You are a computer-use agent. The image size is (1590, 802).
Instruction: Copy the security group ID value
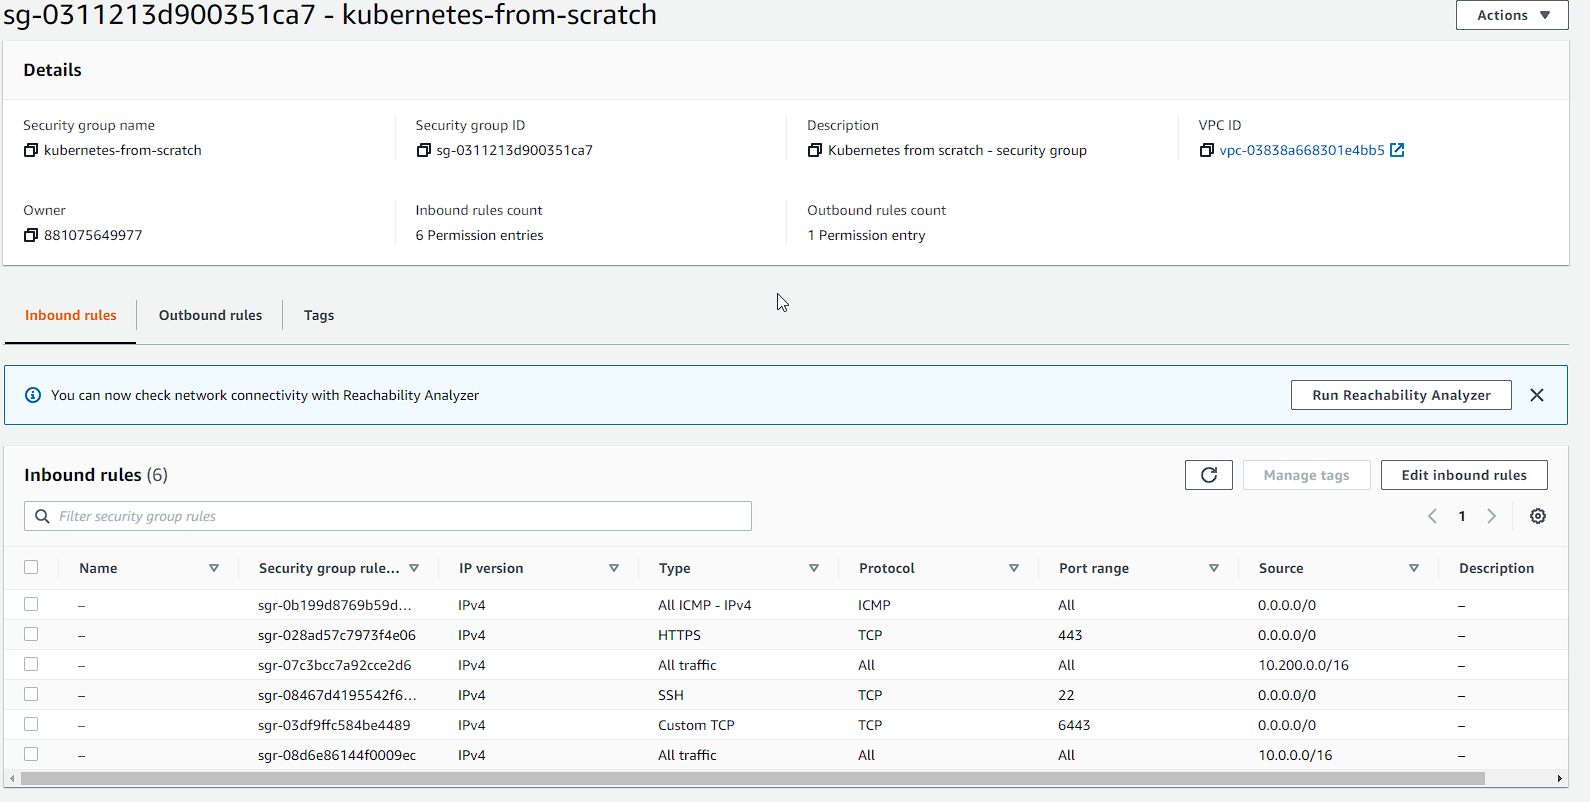(423, 150)
